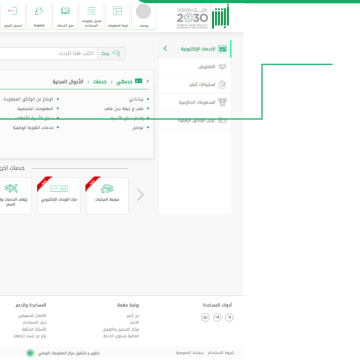Click the logout icon in top bar
The image size is (360, 360).
[12, 11]
